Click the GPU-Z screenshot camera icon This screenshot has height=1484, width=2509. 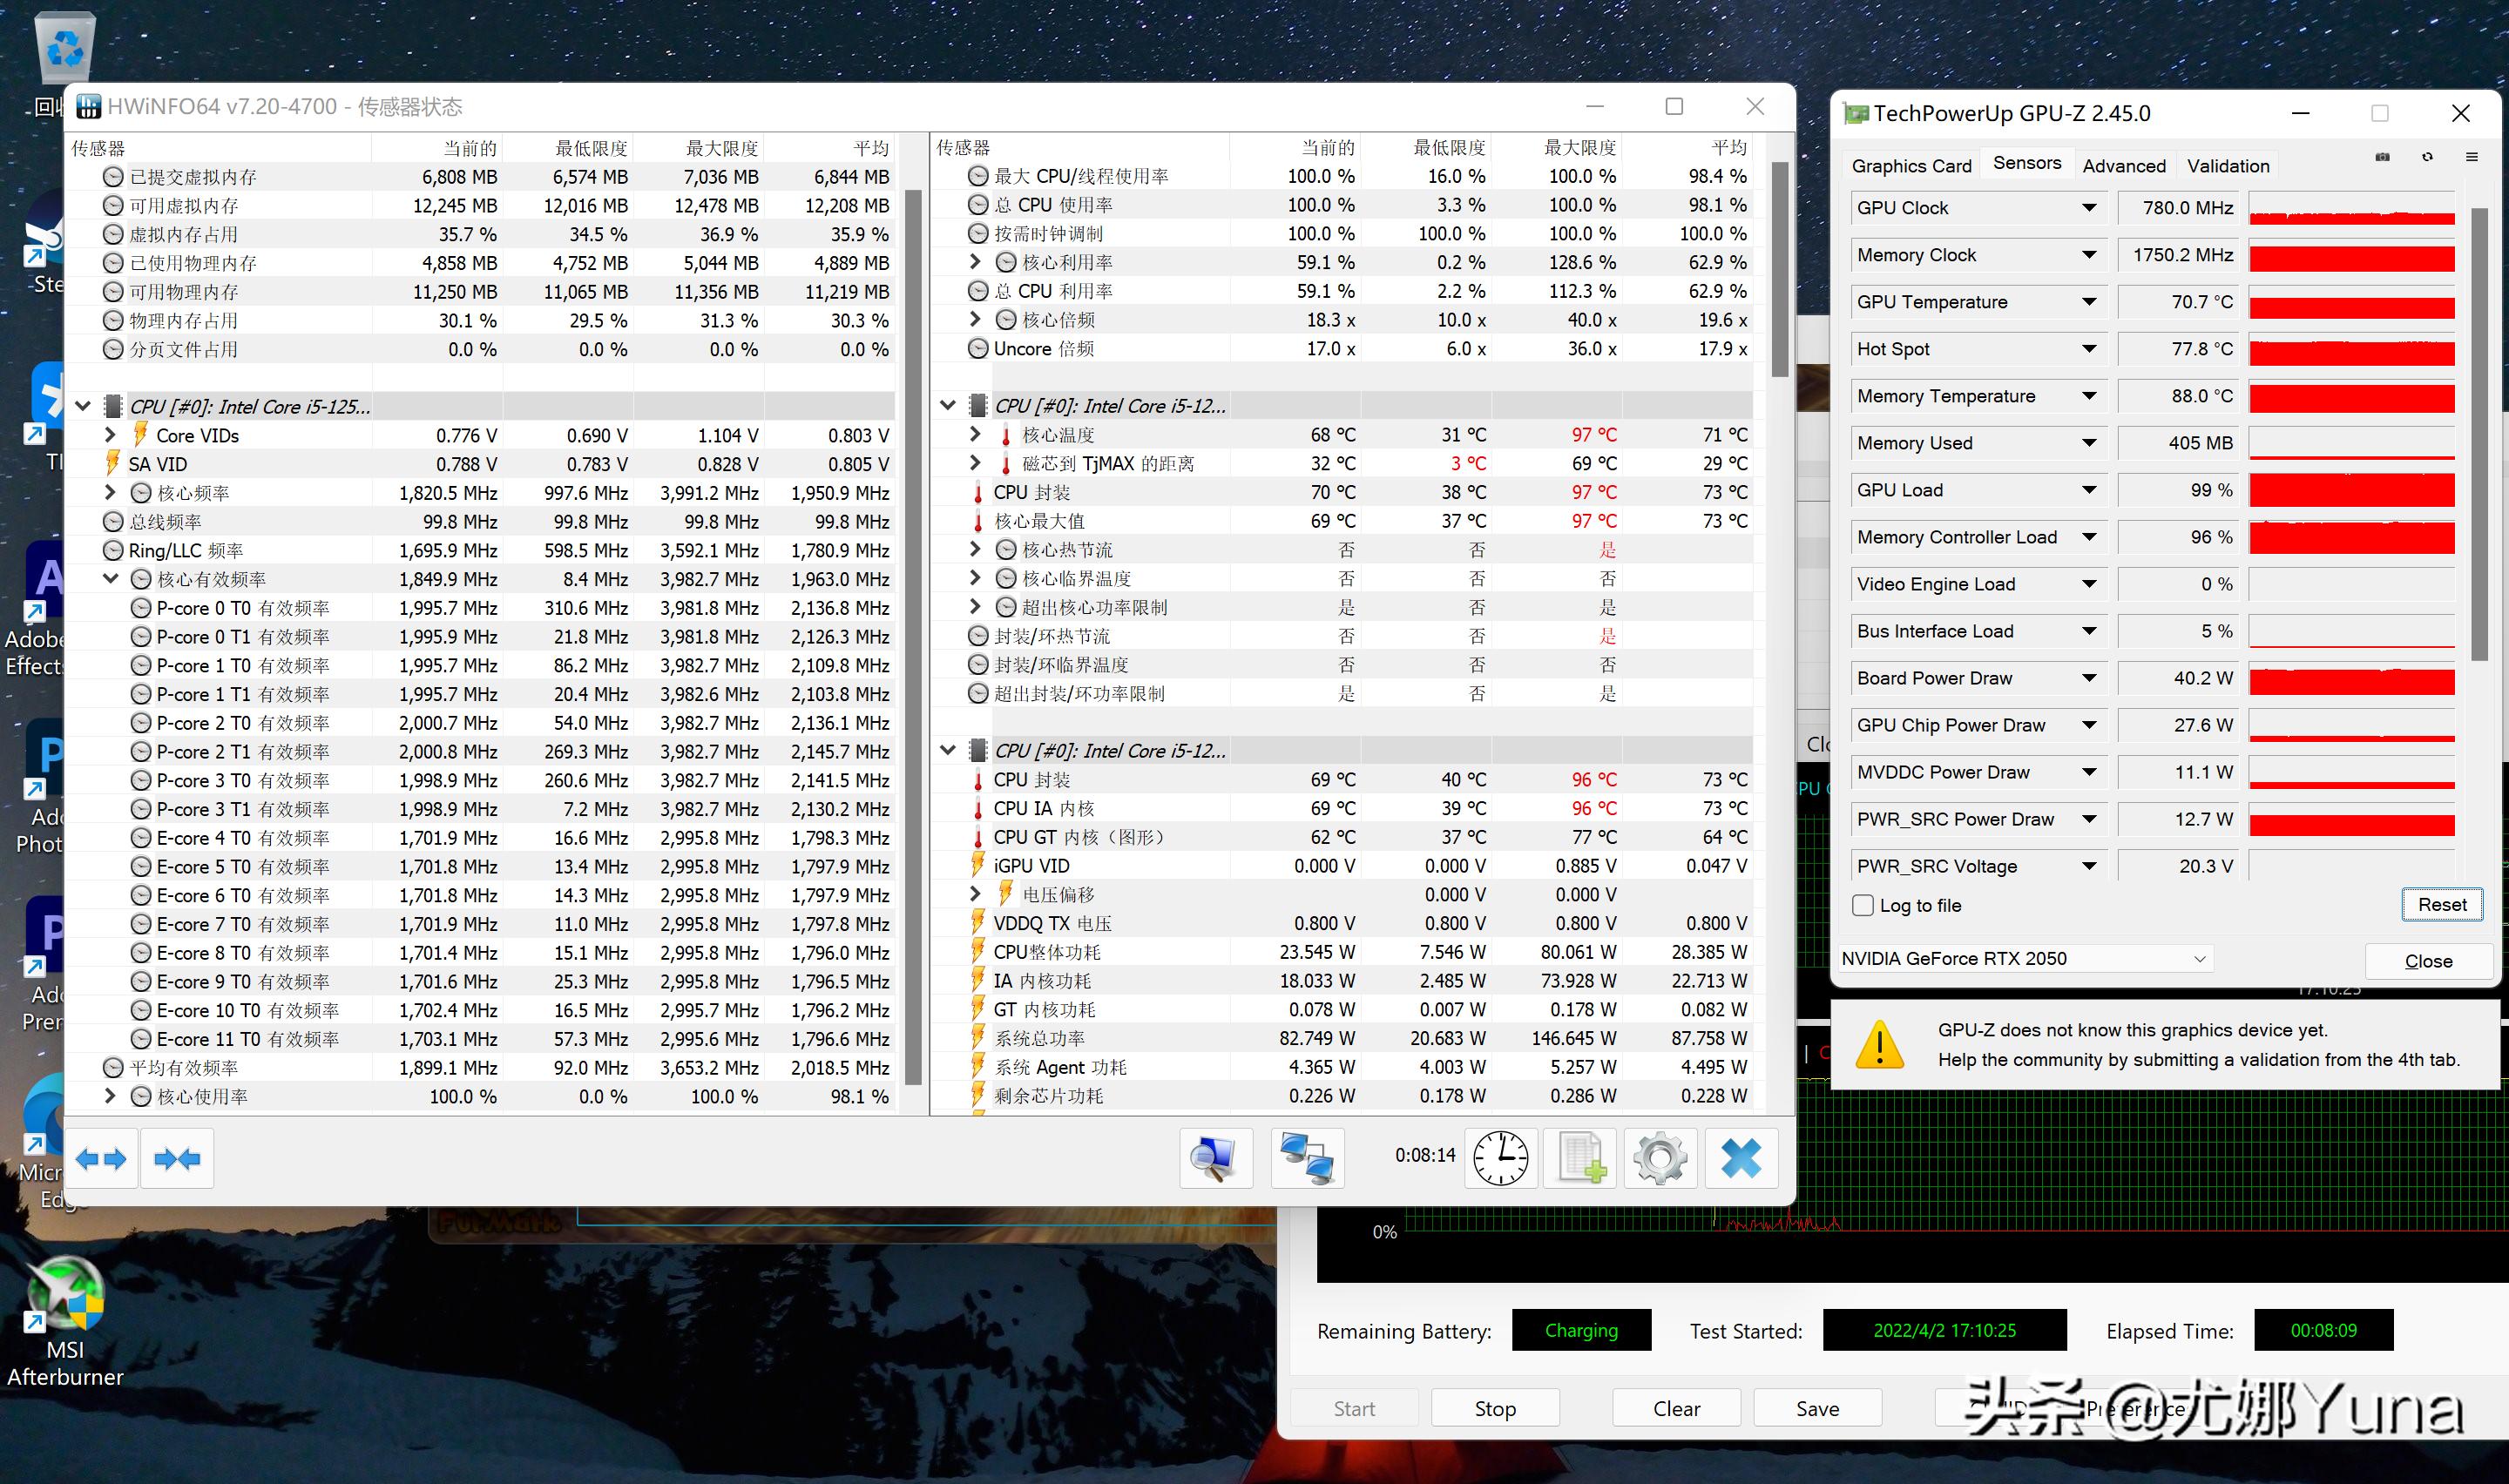[2382, 158]
